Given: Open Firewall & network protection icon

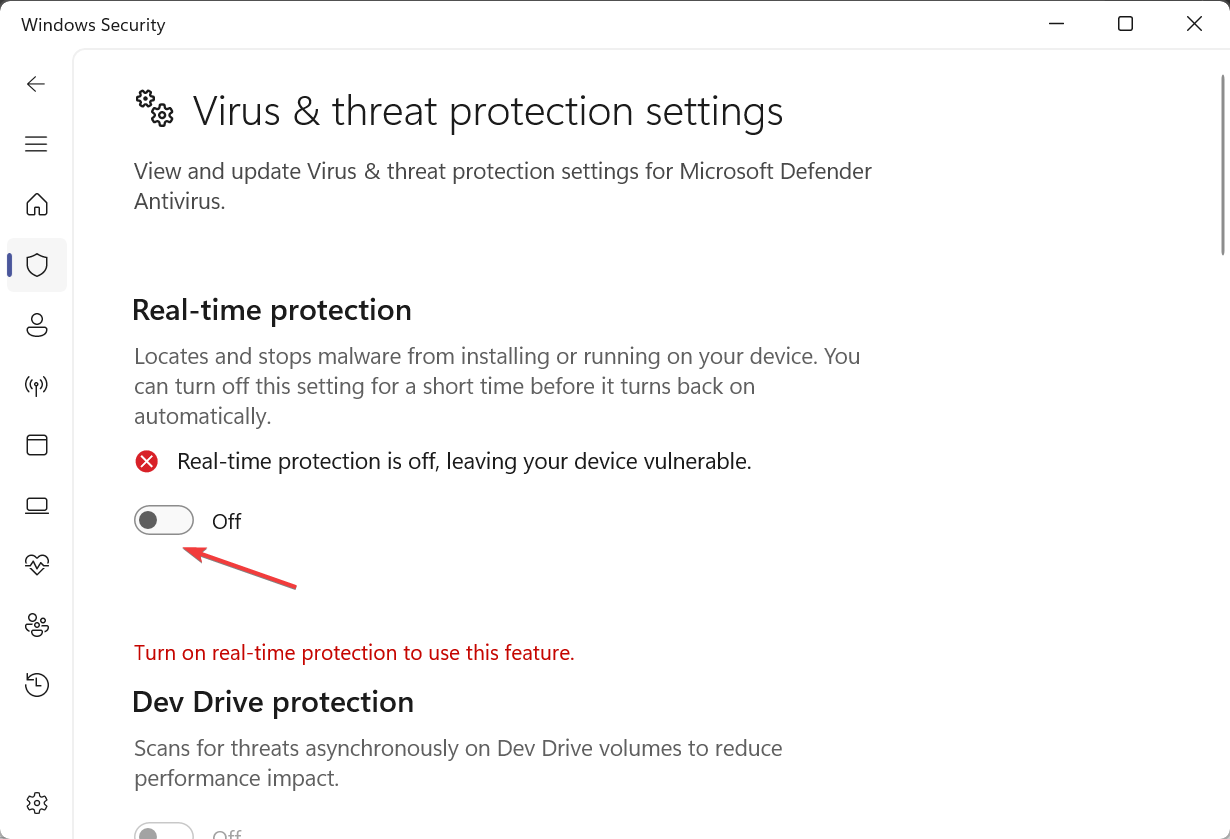Looking at the screenshot, I should click(x=37, y=386).
